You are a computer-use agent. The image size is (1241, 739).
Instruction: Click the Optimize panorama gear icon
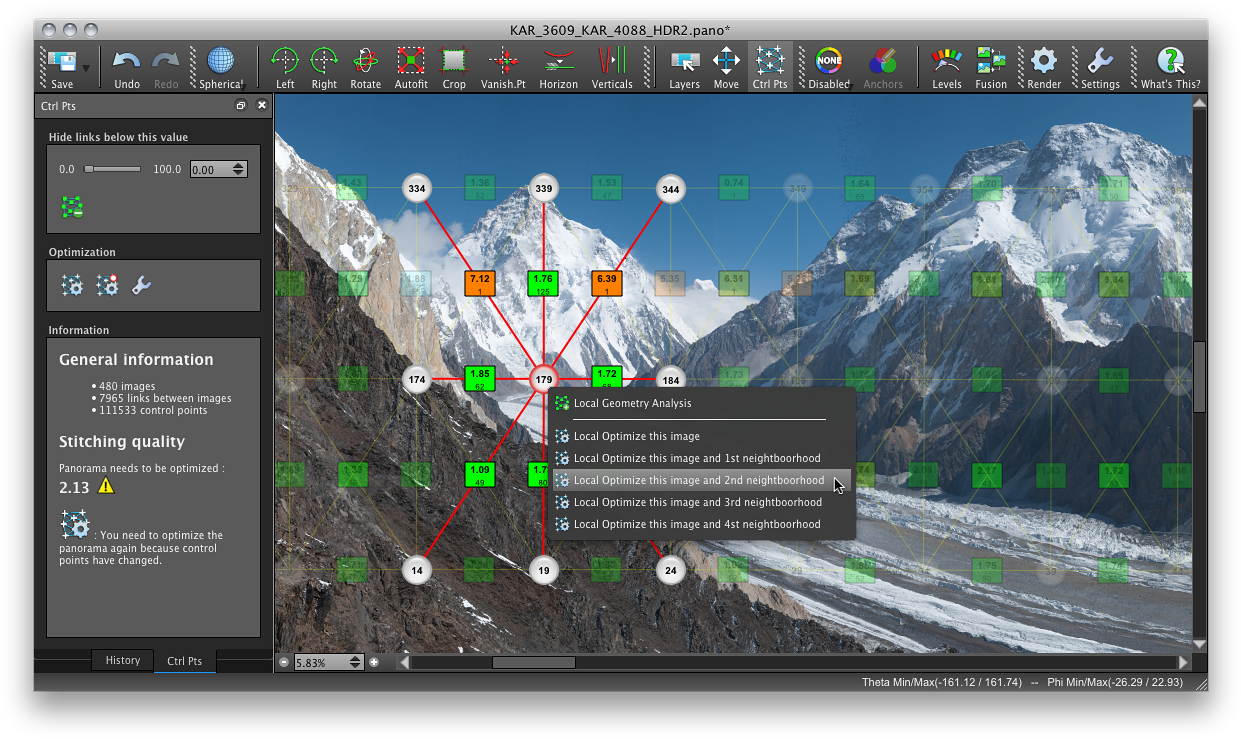72,286
